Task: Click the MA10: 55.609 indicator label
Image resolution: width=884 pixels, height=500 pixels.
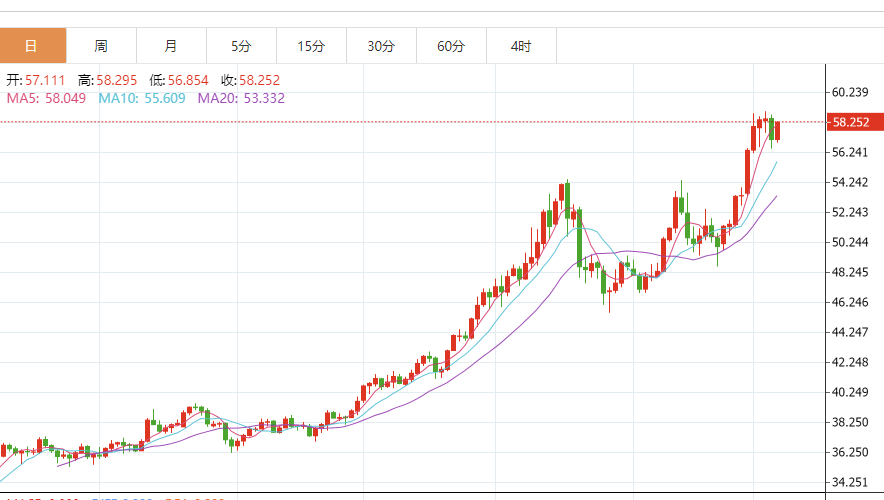Action: click(x=143, y=98)
